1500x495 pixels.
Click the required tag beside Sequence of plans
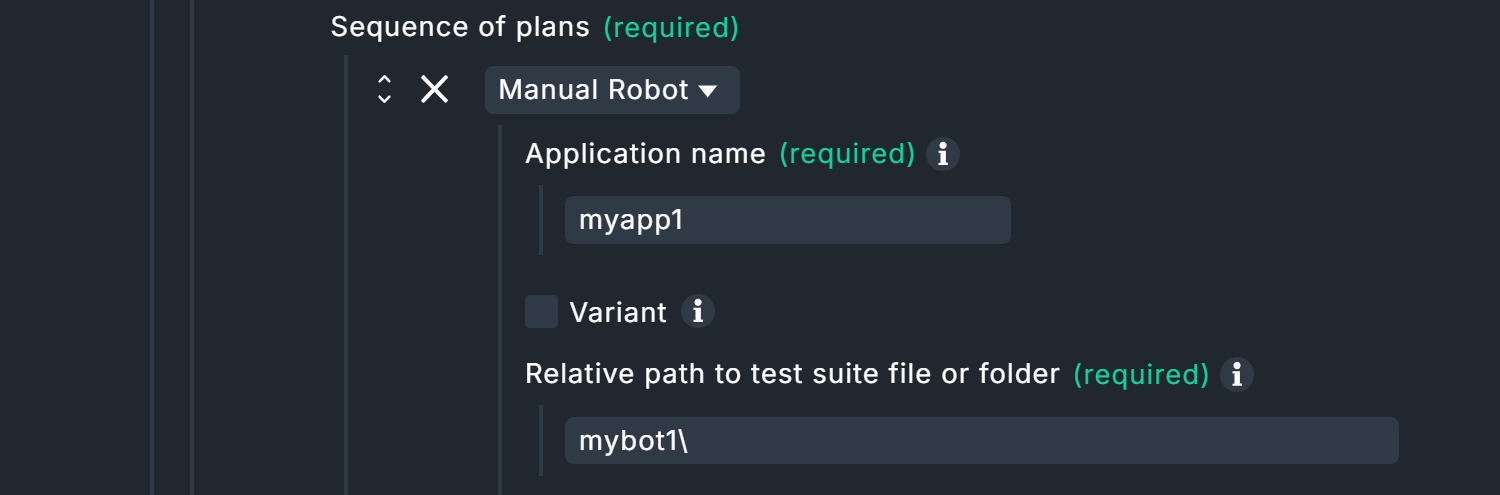point(671,28)
